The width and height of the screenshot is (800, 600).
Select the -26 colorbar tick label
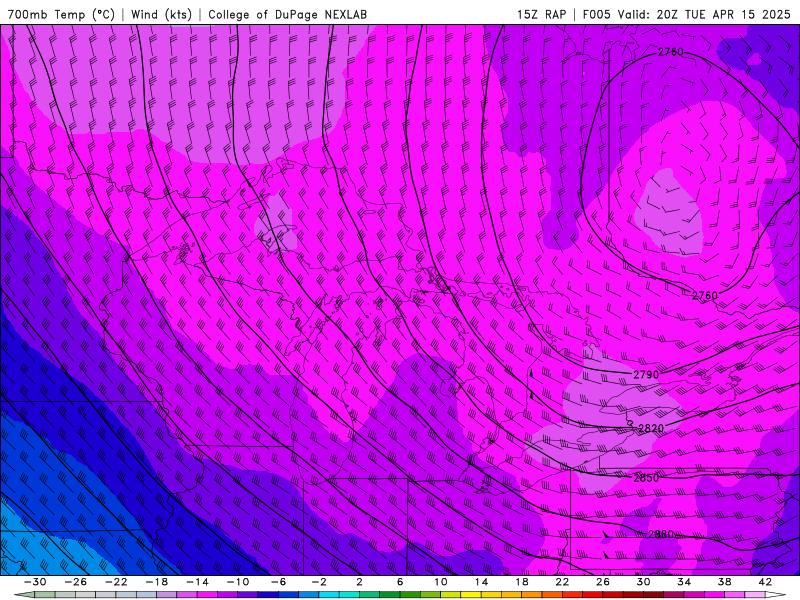point(76,582)
